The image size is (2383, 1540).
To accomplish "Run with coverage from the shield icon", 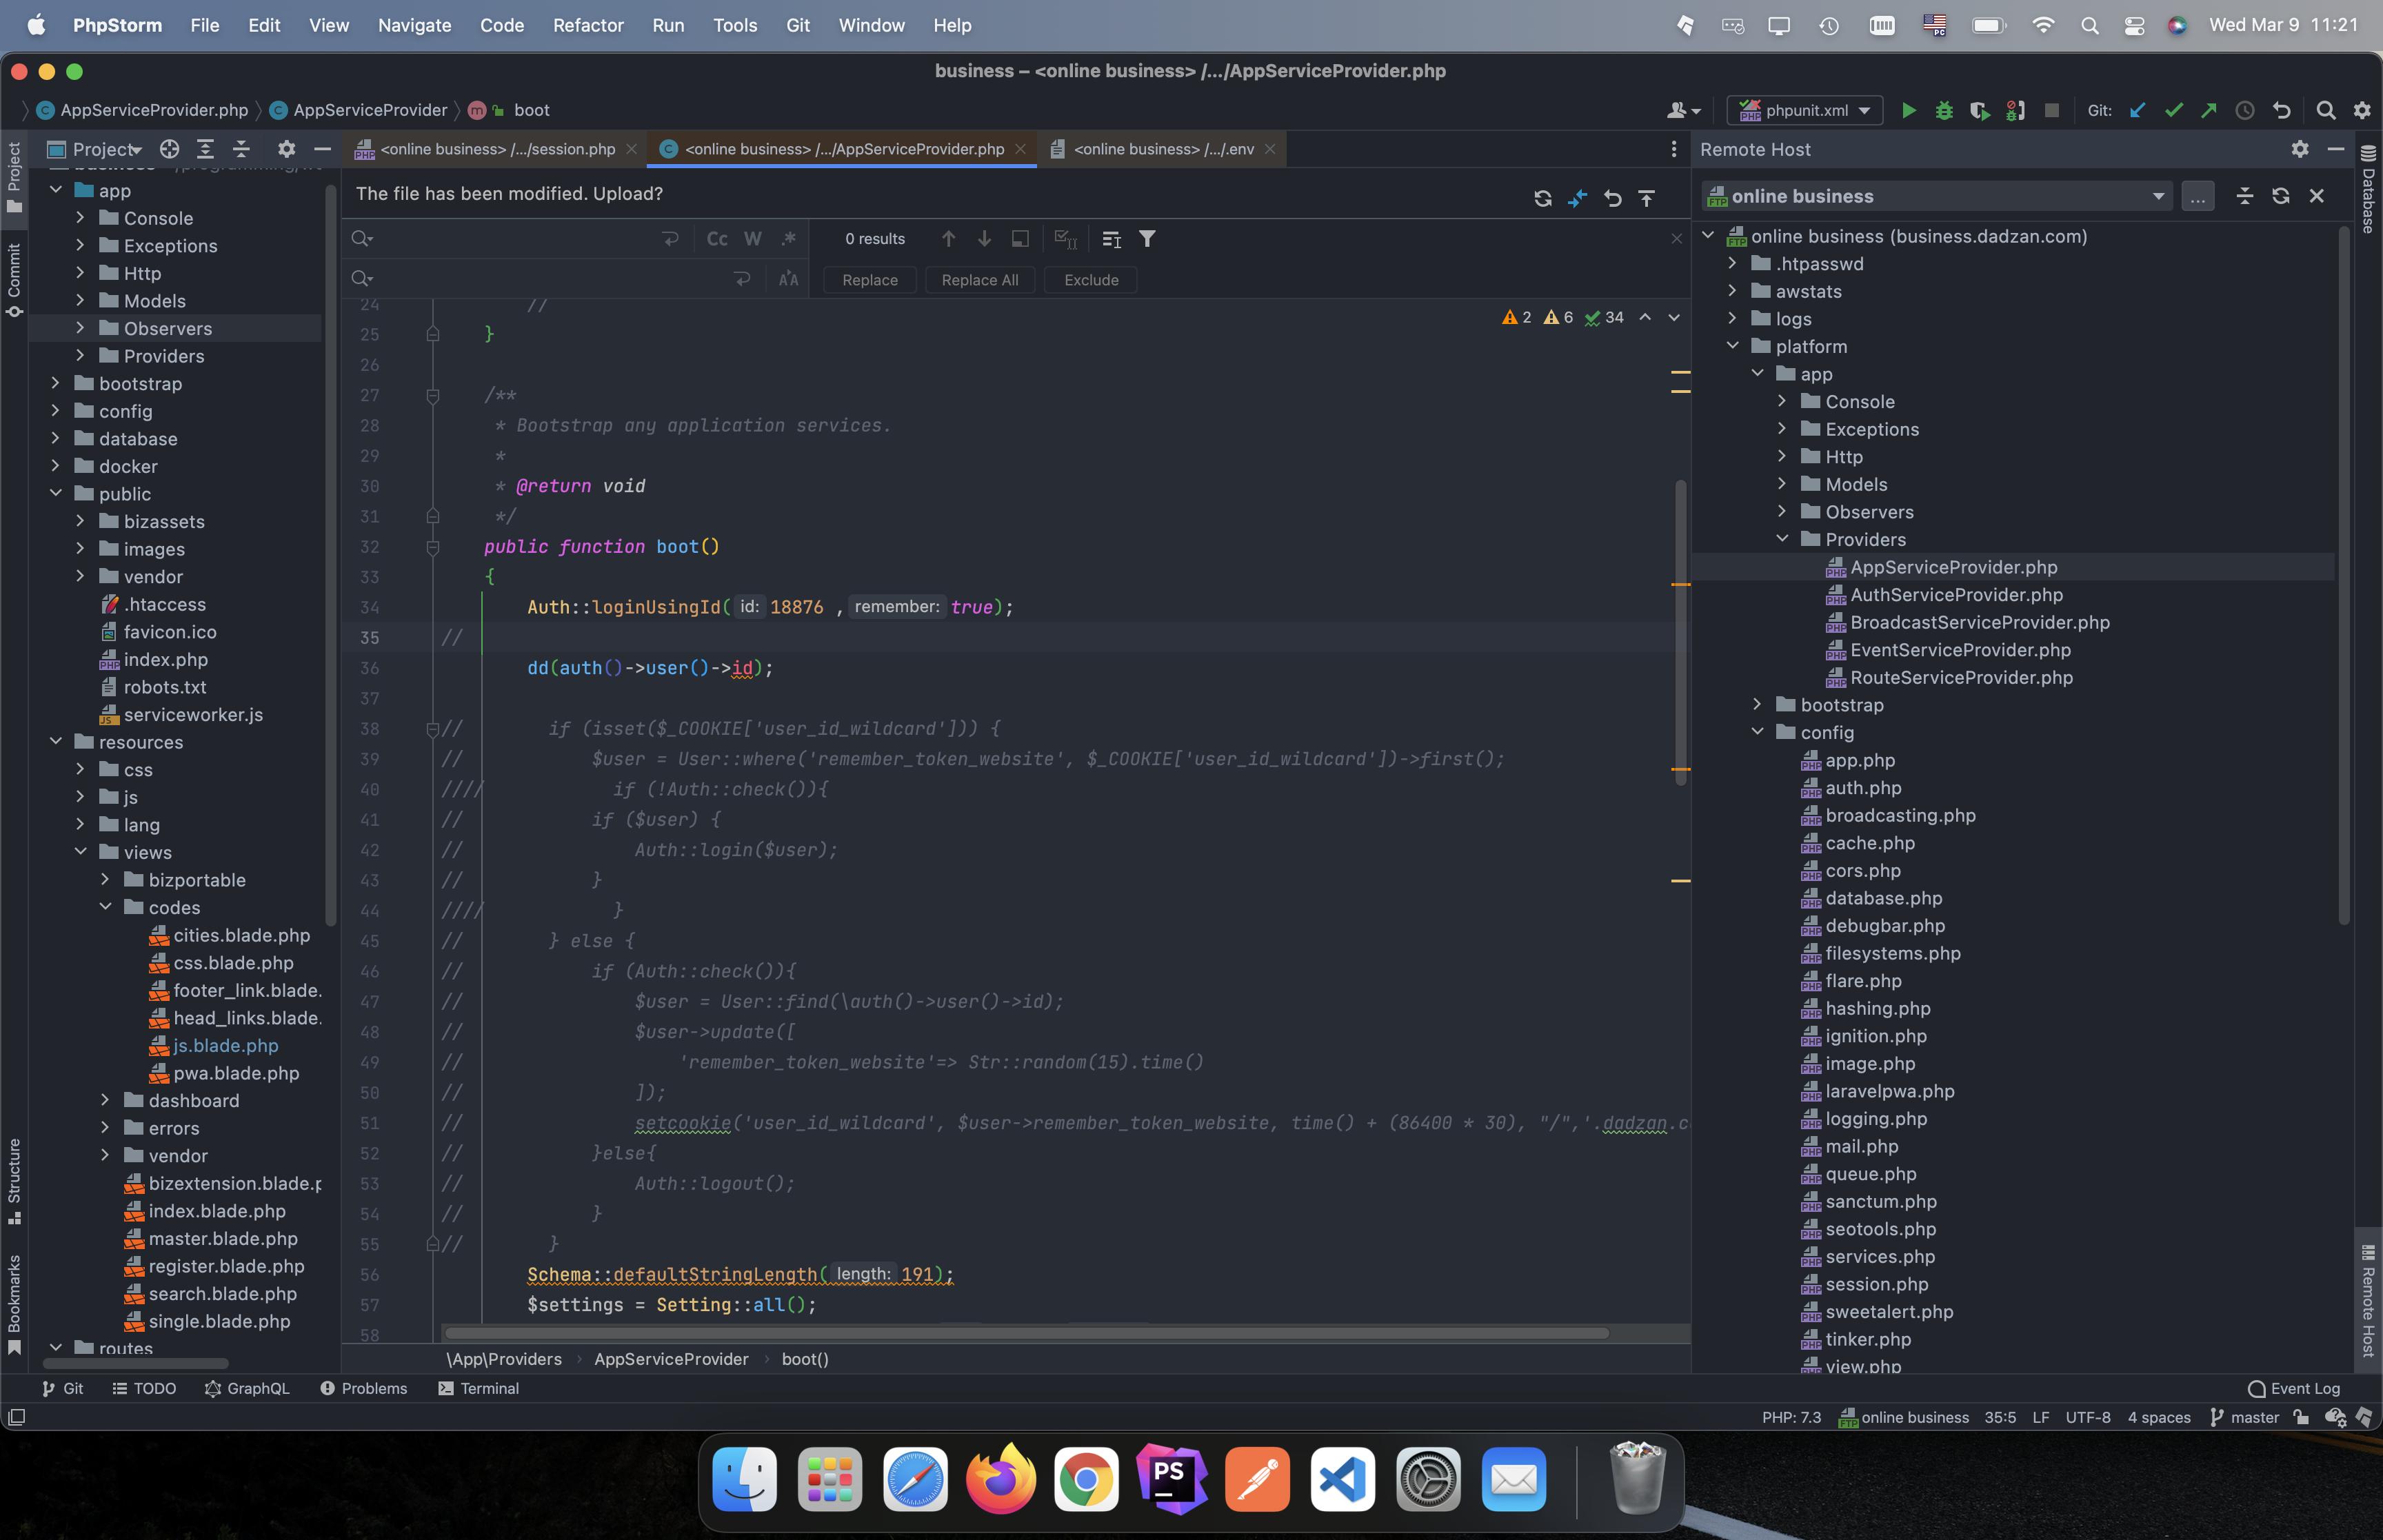I will tap(1979, 110).
